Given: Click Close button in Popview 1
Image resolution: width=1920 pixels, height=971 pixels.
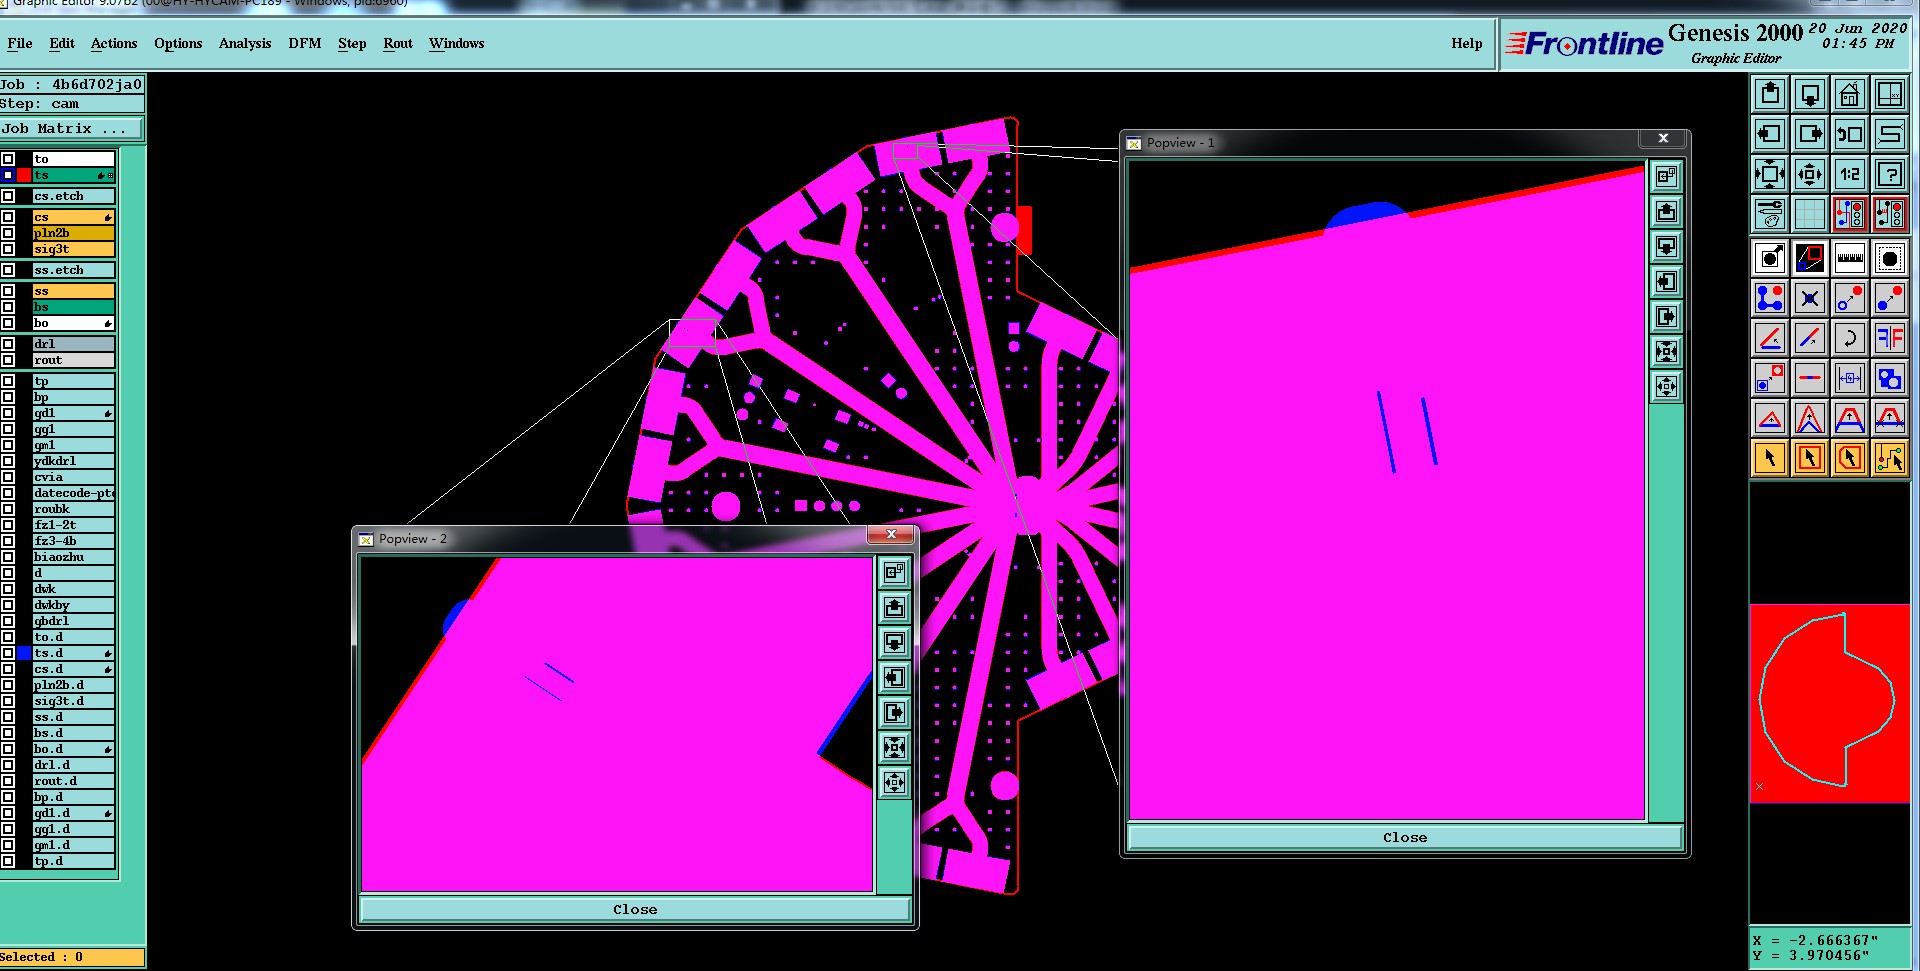Looking at the screenshot, I should tap(1405, 838).
